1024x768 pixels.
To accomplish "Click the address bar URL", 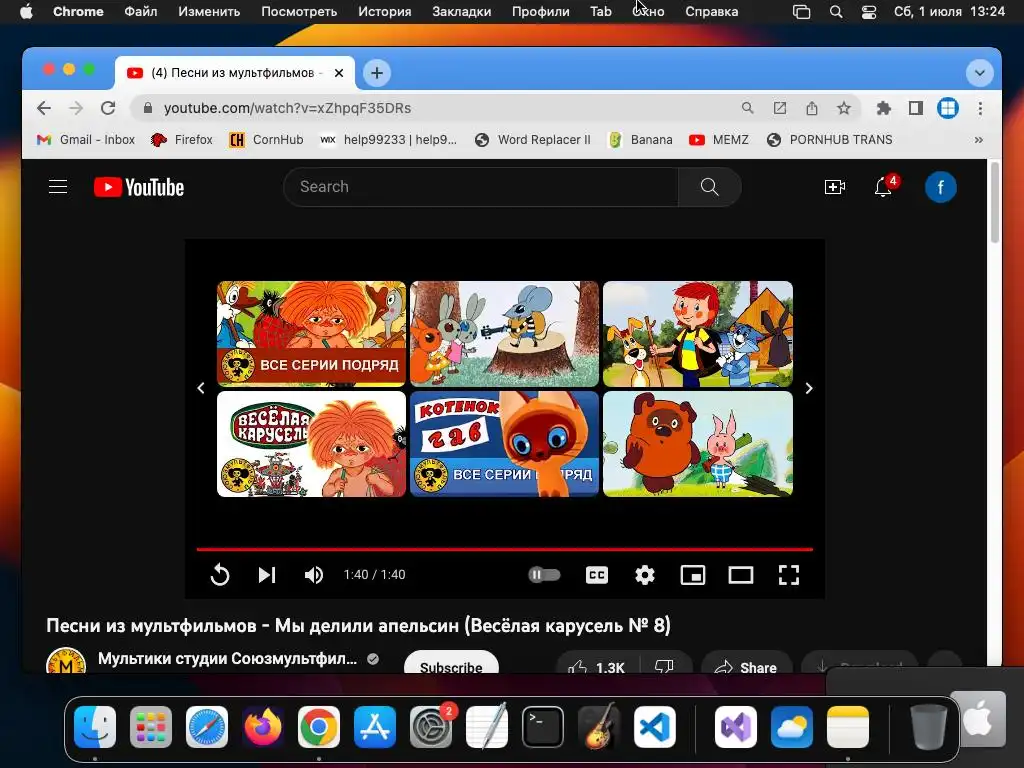I will pyautogui.click(x=287, y=108).
